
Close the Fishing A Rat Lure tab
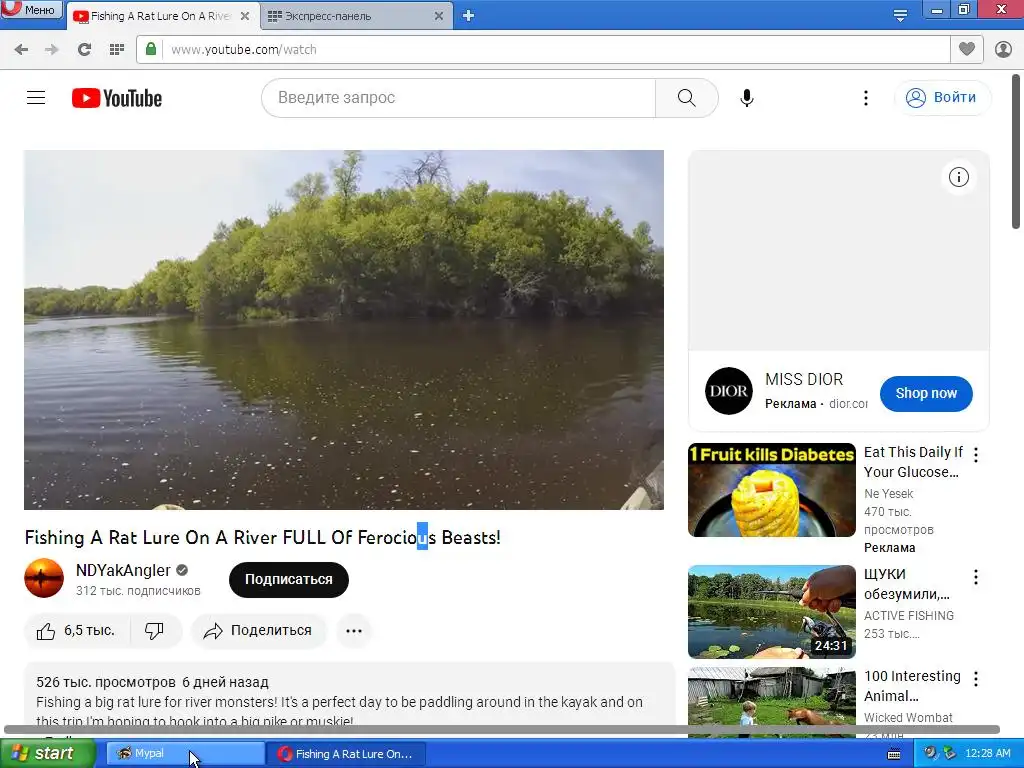coord(245,16)
